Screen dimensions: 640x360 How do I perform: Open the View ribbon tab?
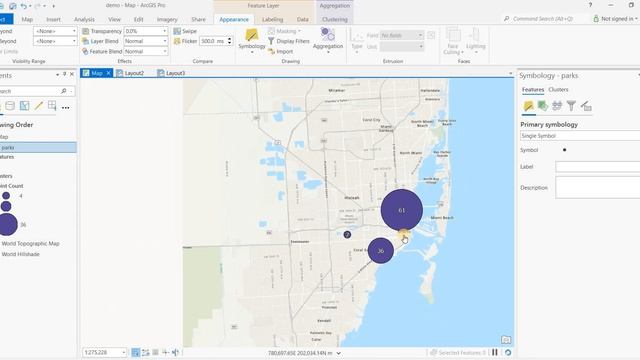[x=114, y=19]
